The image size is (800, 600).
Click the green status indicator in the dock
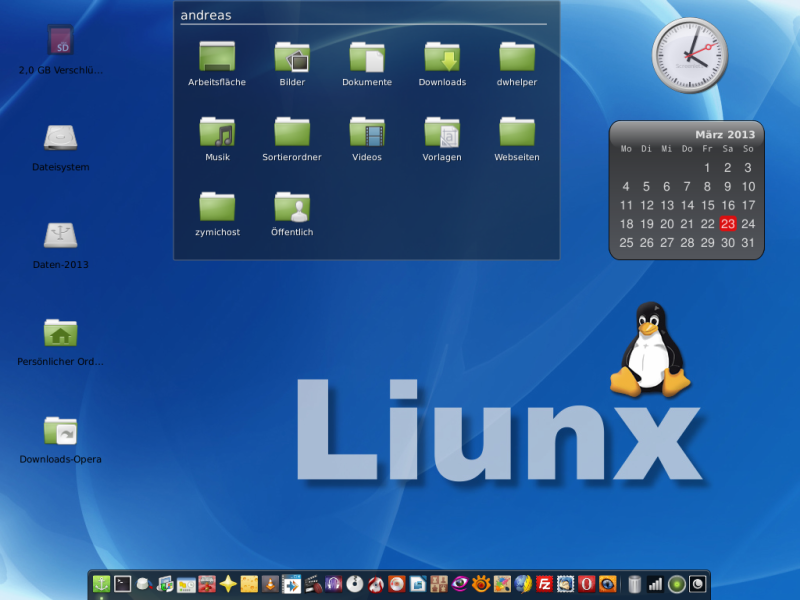click(x=677, y=583)
